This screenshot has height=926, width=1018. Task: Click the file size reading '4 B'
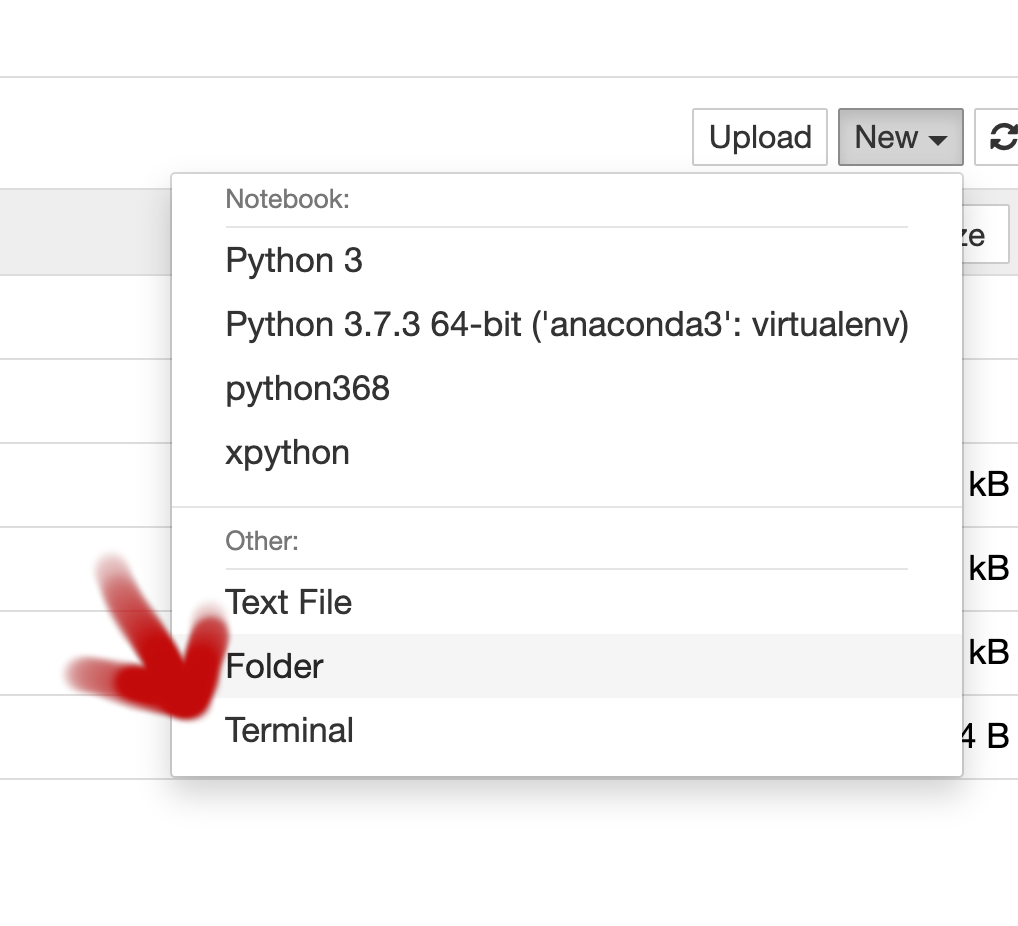[986, 737]
